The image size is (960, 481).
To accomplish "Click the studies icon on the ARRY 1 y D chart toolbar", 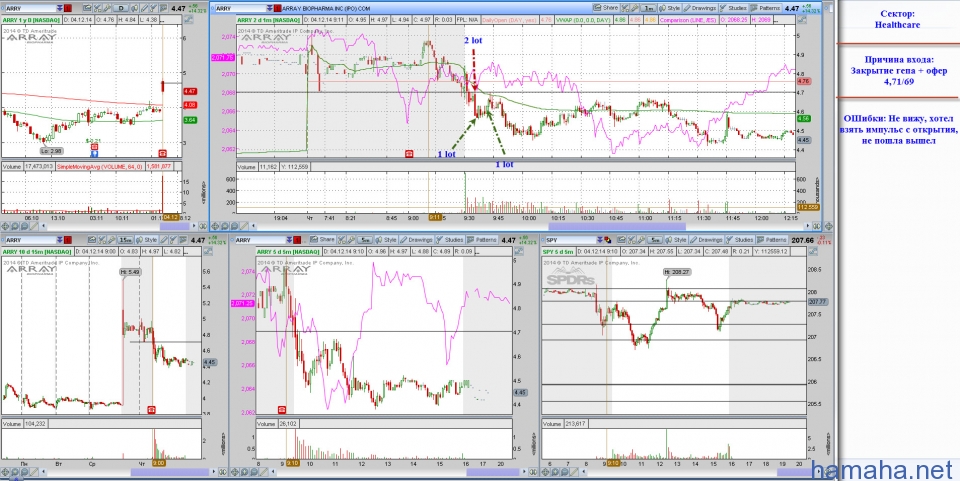I will pyautogui.click(x=153, y=8).
